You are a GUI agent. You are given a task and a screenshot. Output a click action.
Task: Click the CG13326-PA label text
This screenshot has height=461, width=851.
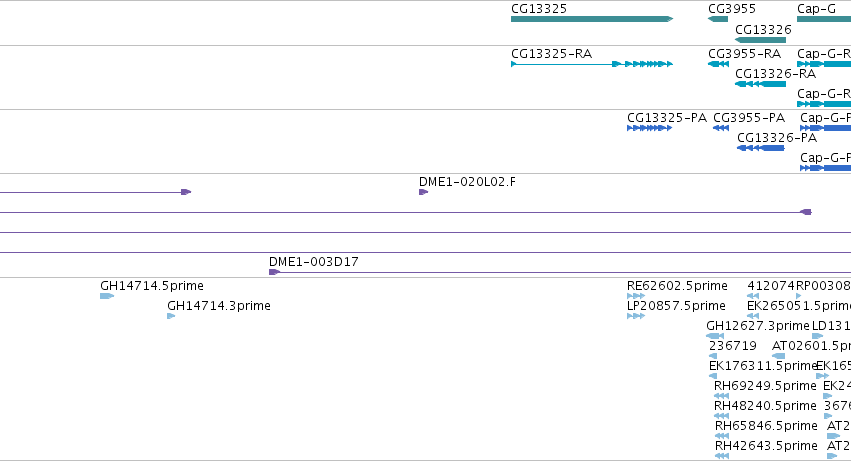[777, 138]
